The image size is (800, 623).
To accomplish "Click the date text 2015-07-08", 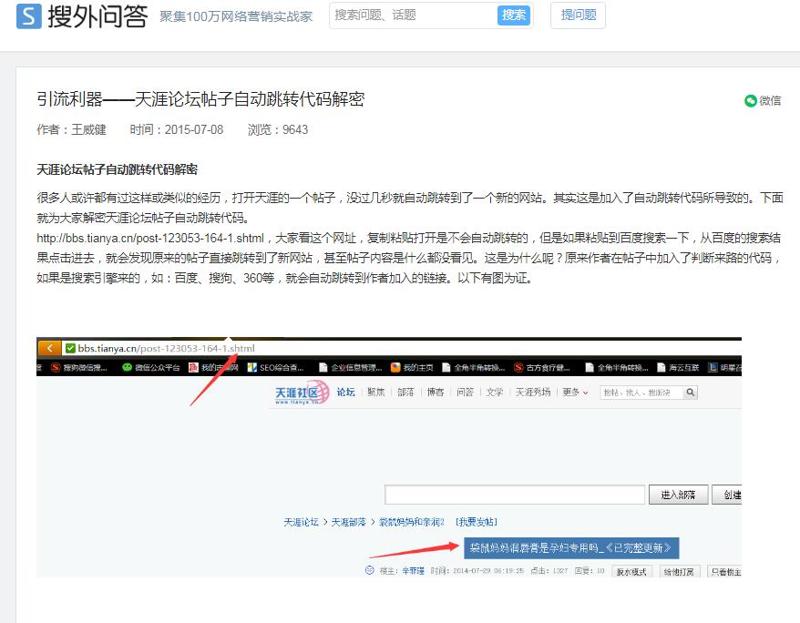I will coord(194,130).
